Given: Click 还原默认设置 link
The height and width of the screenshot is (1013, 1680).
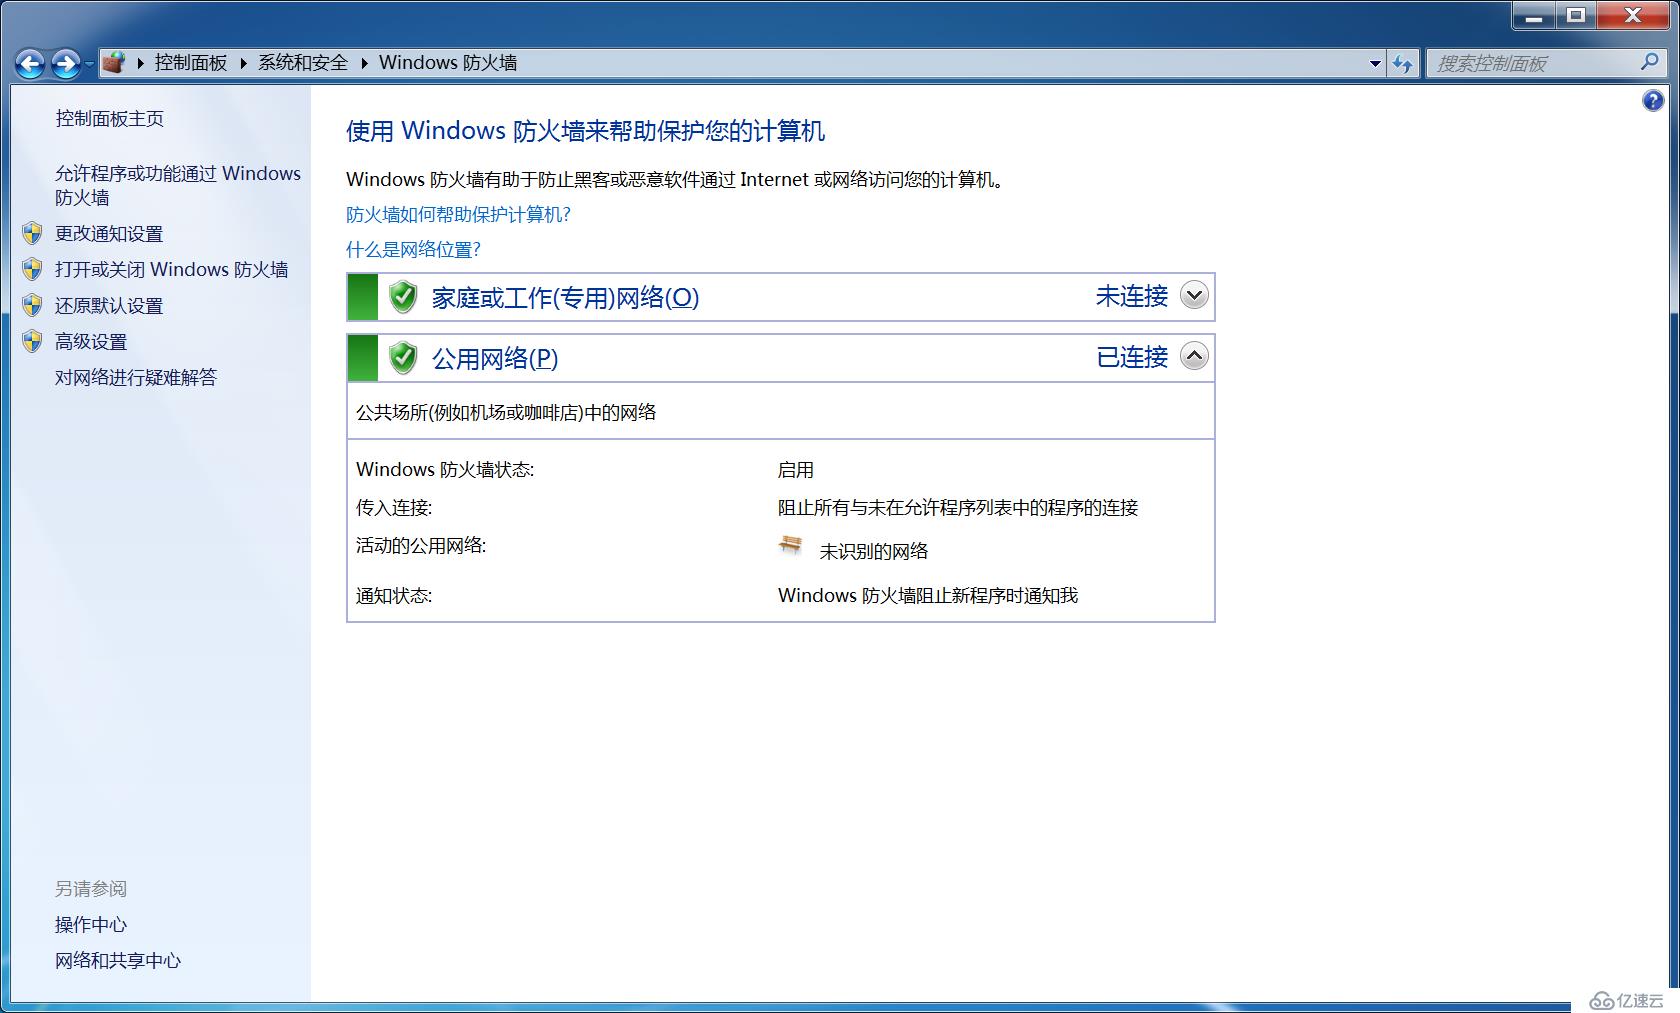Looking at the screenshot, I should point(109,306).
